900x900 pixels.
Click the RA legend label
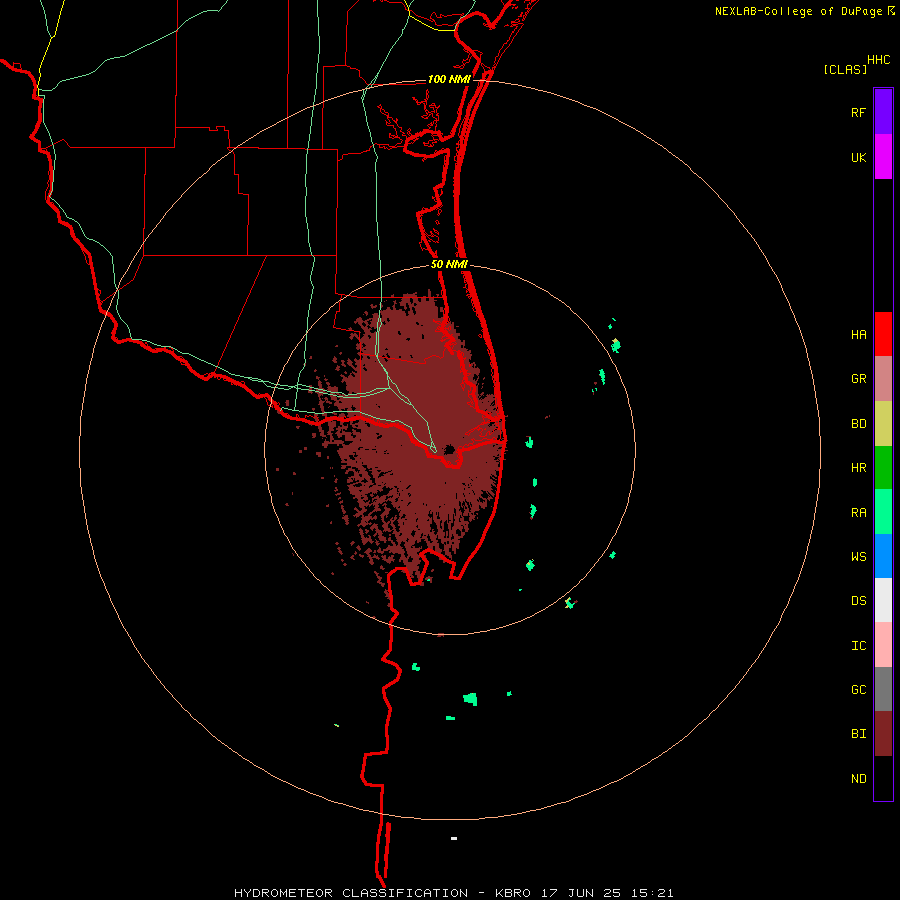pyautogui.click(x=859, y=513)
